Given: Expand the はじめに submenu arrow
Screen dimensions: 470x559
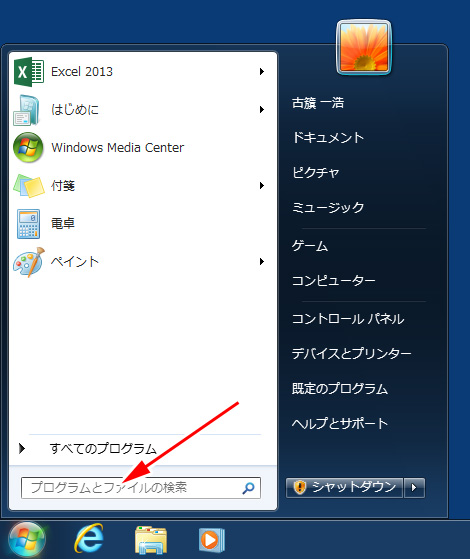Looking at the screenshot, I should [x=262, y=109].
